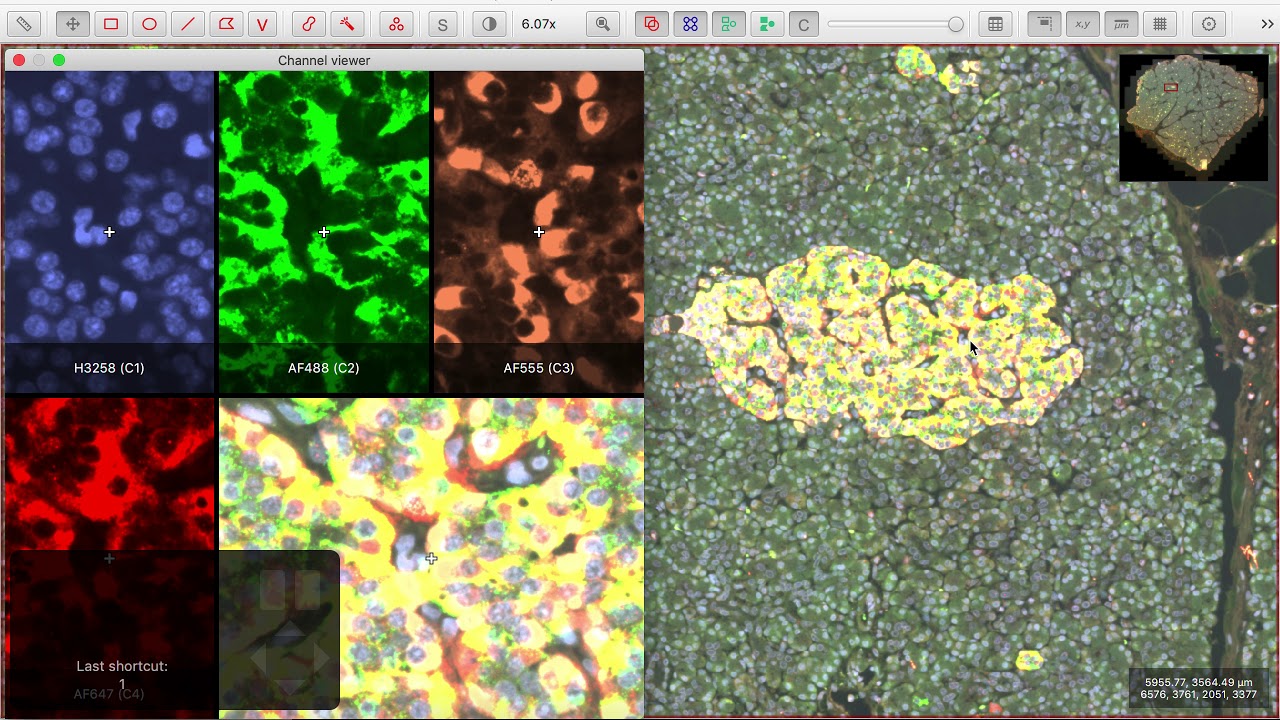
Task: Select AF647 (C4) red channel panel
Action: click(109, 557)
